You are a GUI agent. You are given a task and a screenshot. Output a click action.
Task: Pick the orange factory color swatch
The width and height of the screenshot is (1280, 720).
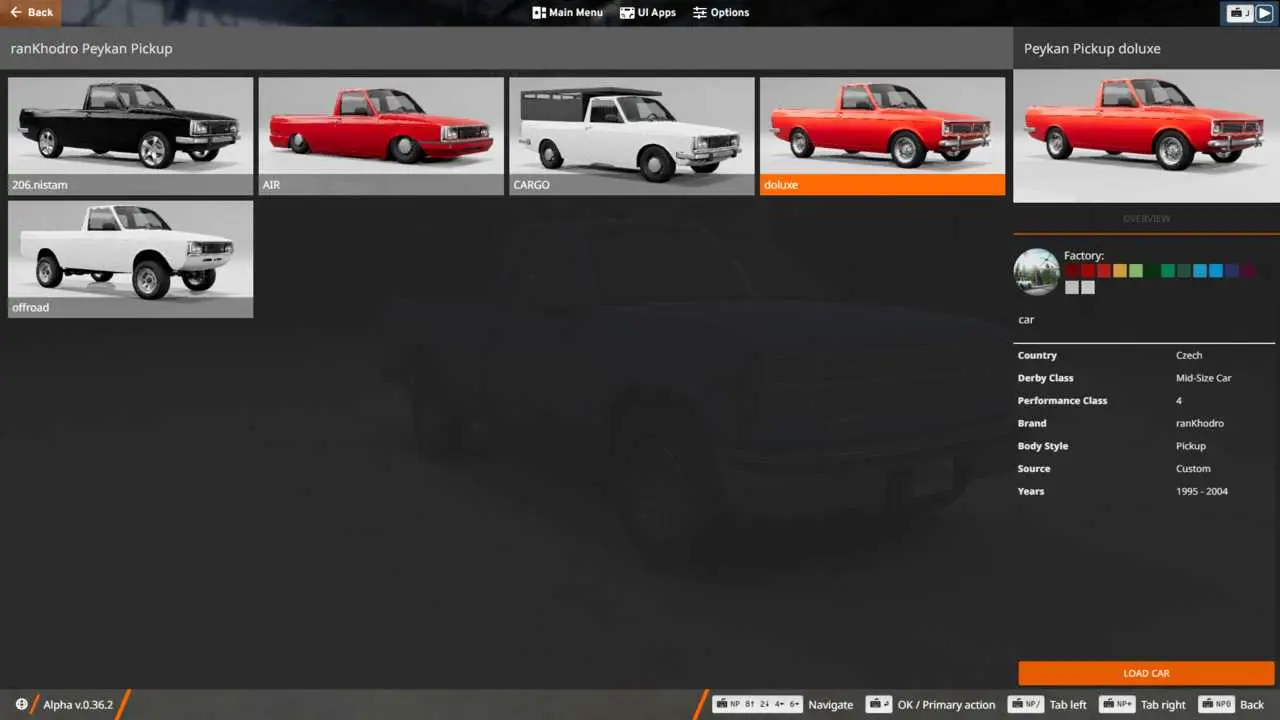tap(1120, 271)
